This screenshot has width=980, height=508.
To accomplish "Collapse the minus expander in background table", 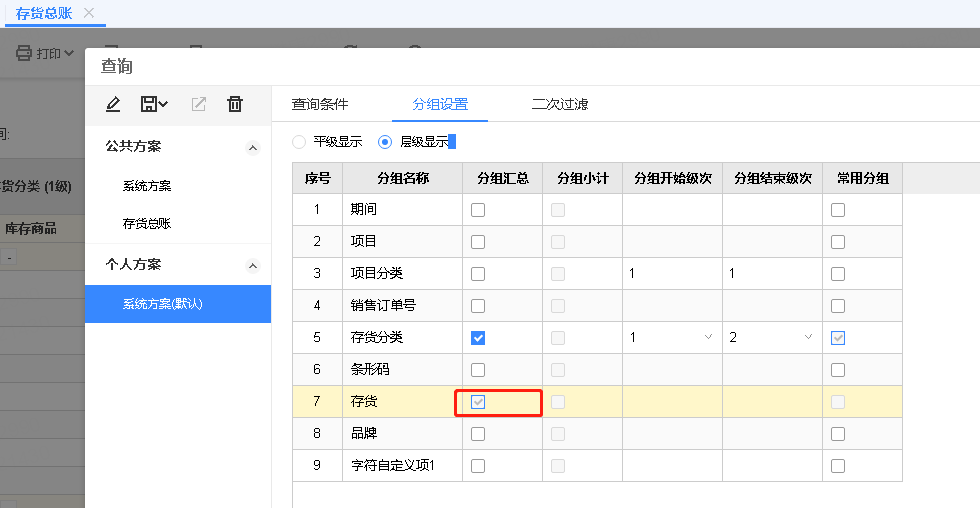I will click(x=9, y=257).
